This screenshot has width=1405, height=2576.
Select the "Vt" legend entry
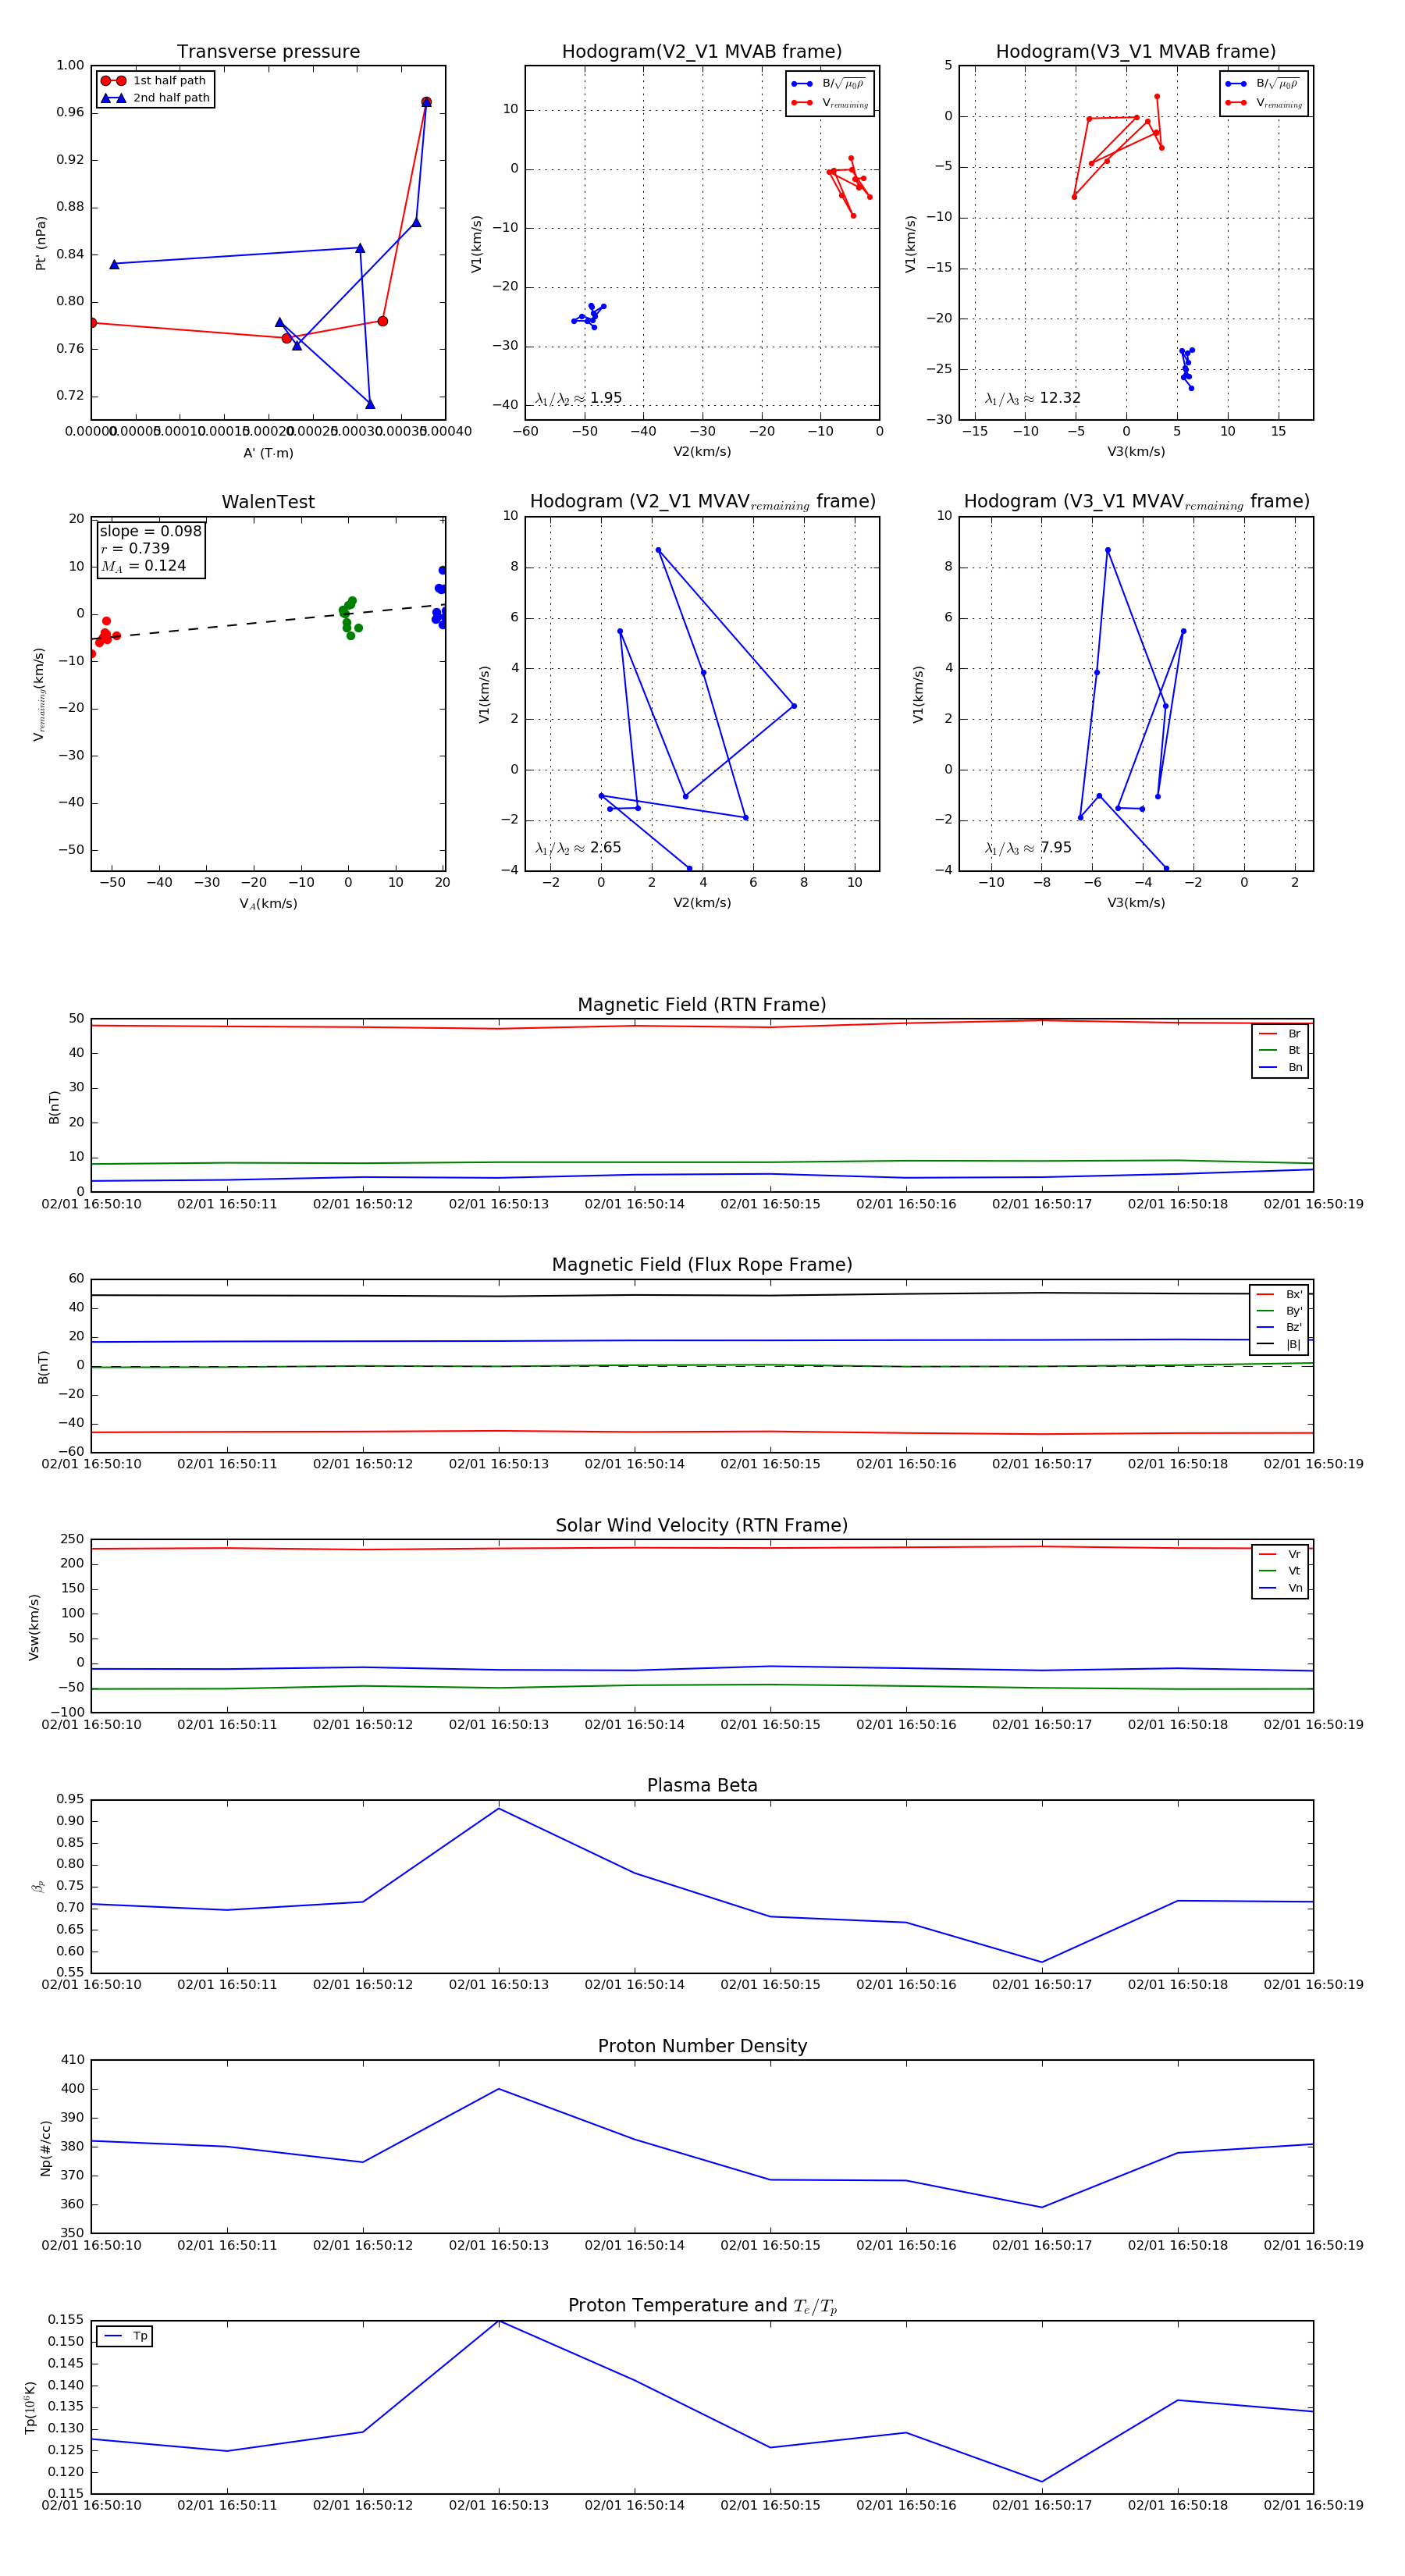click(1280, 1571)
